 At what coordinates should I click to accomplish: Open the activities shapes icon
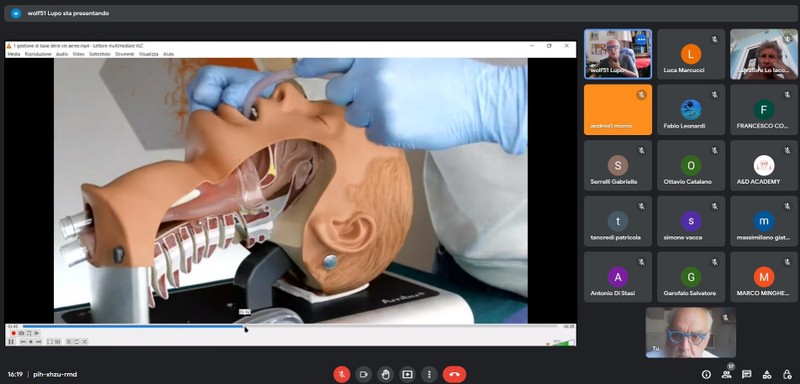(767, 374)
